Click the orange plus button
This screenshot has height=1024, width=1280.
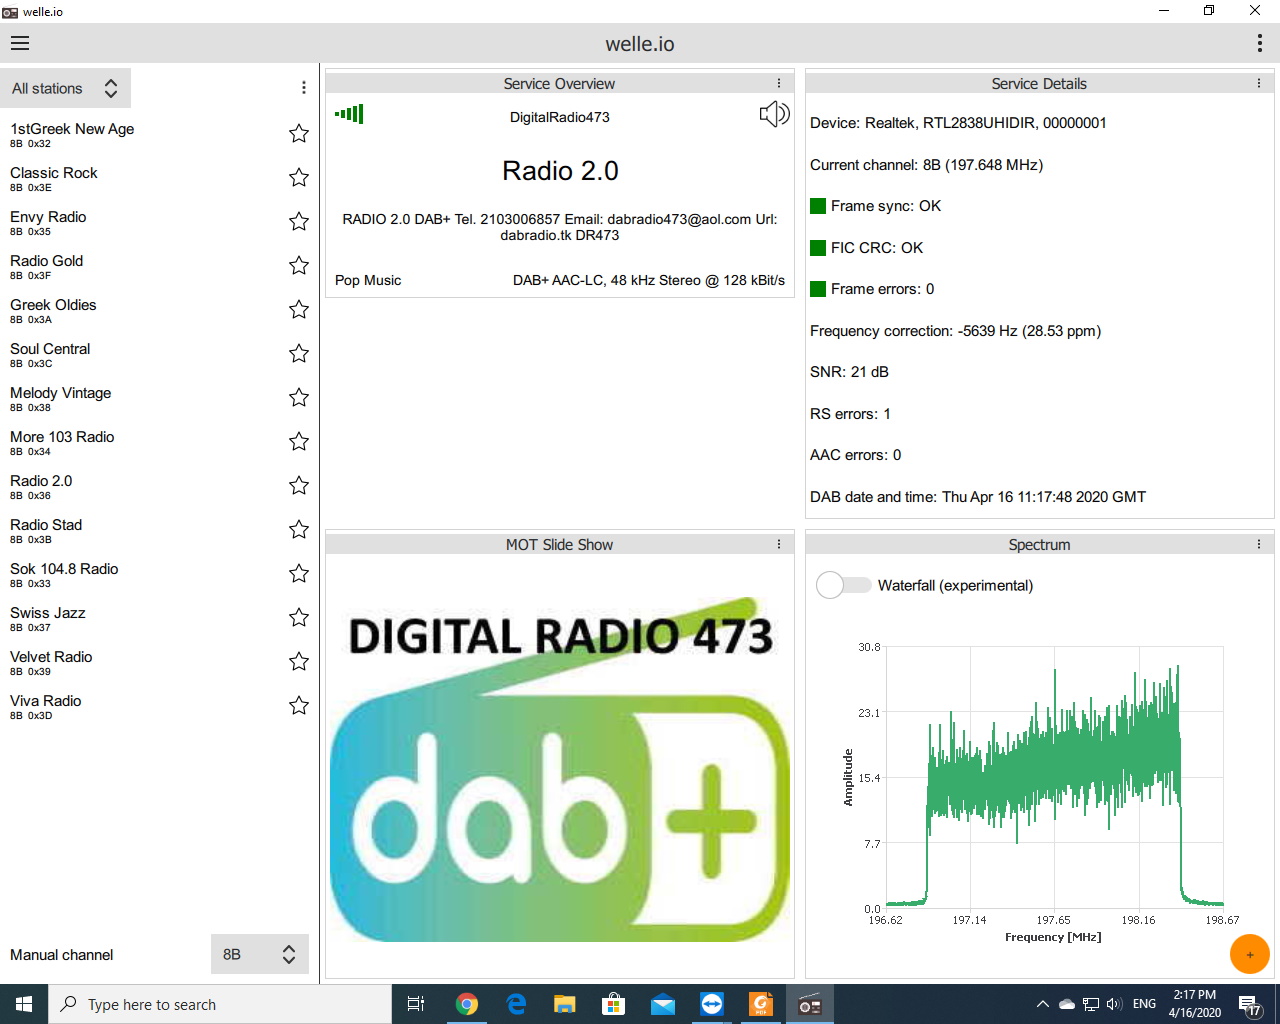click(x=1249, y=954)
